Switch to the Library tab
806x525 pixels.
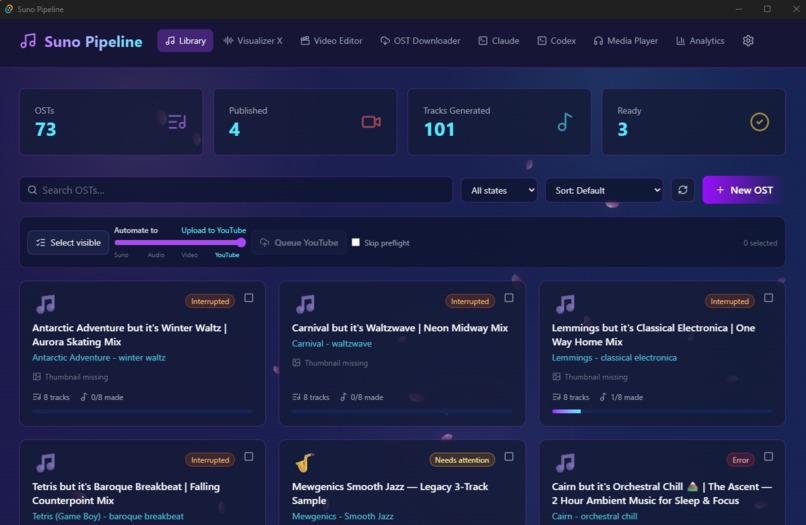(x=185, y=41)
